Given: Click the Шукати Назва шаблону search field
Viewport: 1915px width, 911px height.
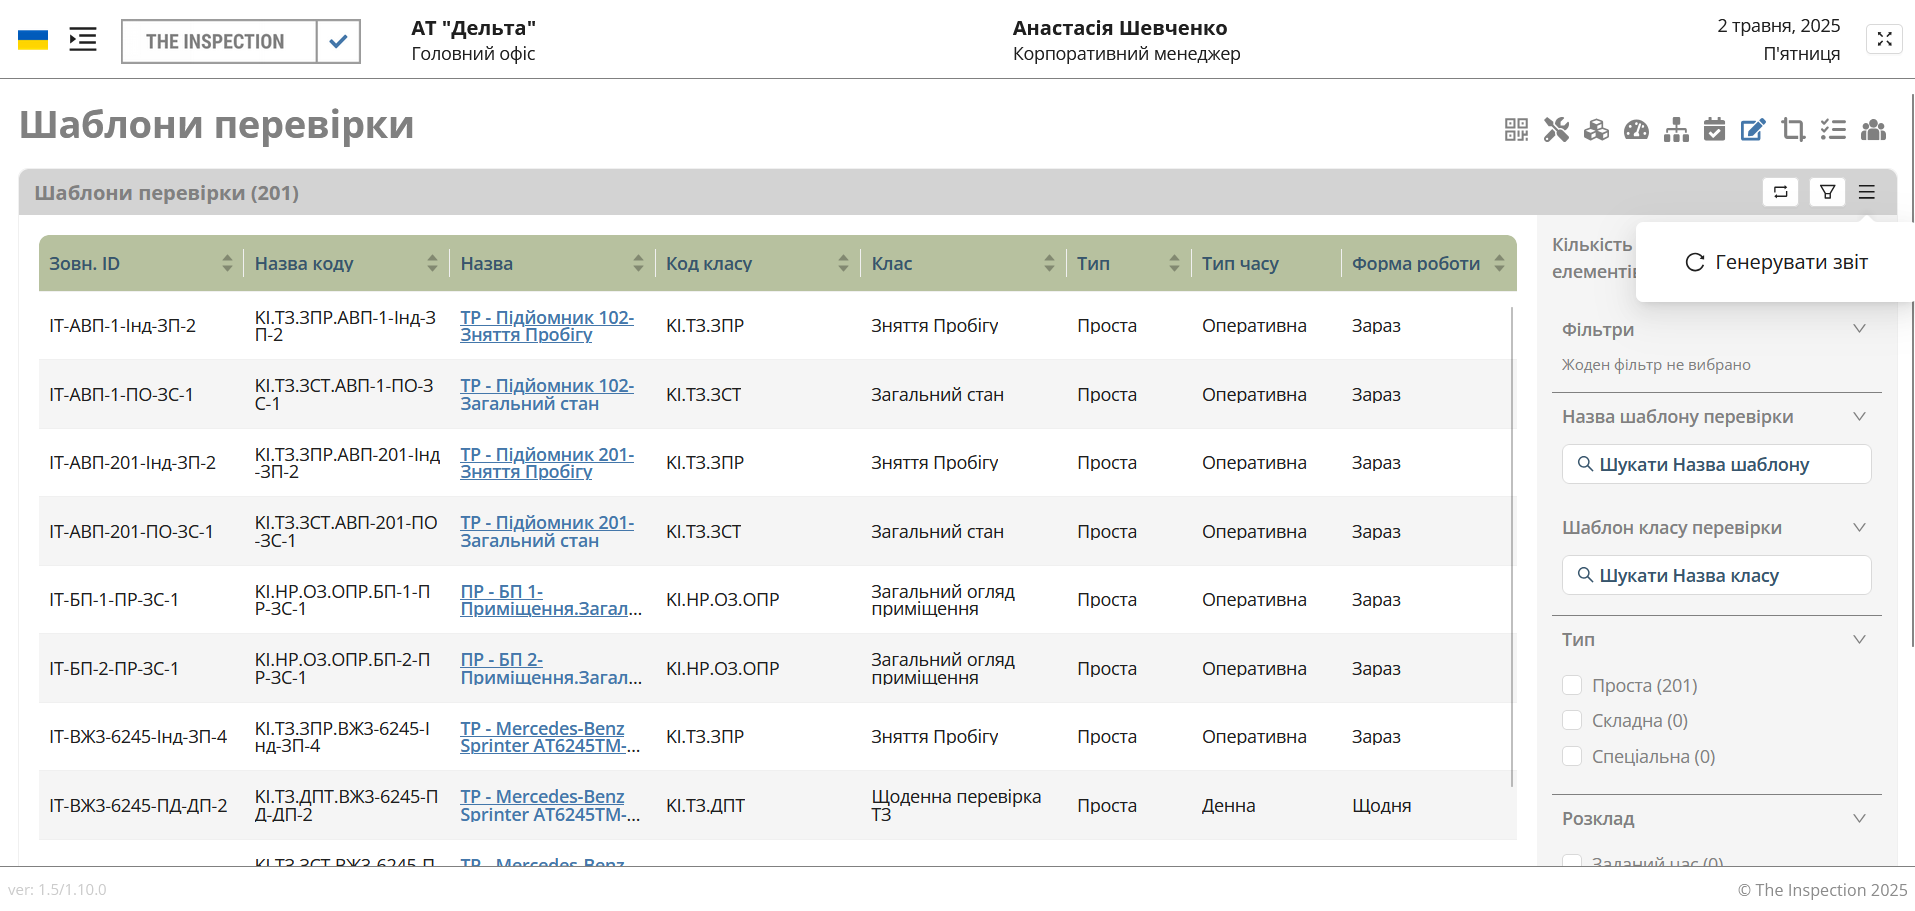Looking at the screenshot, I should click(x=1716, y=464).
